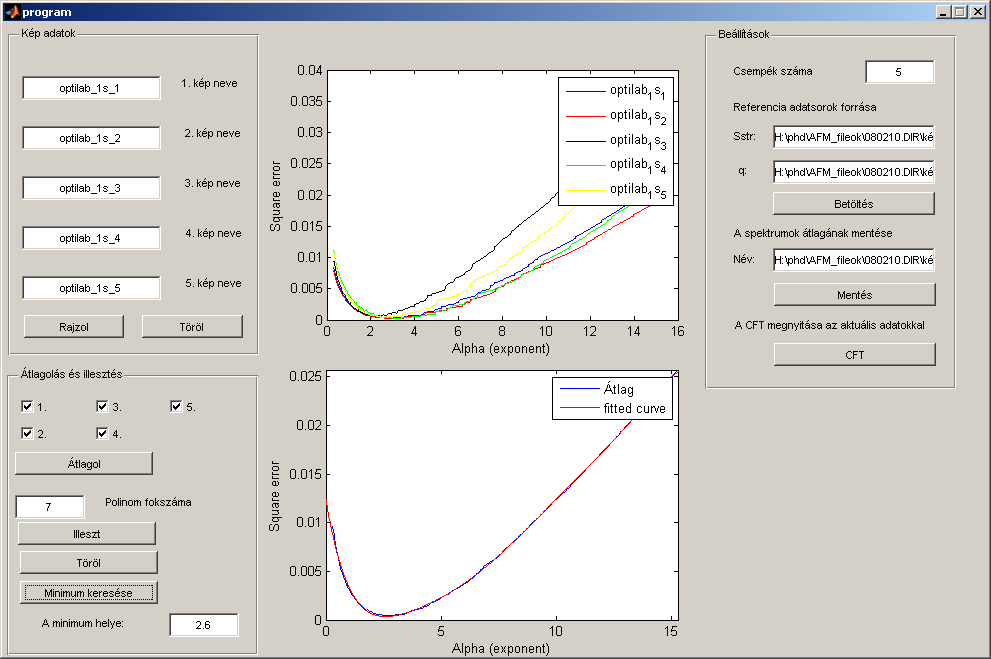This screenshot has width=991, height=659.
Task: Click the optilab1s4 green legend entry
Action: pyautogui.click(x=616, y=166)
